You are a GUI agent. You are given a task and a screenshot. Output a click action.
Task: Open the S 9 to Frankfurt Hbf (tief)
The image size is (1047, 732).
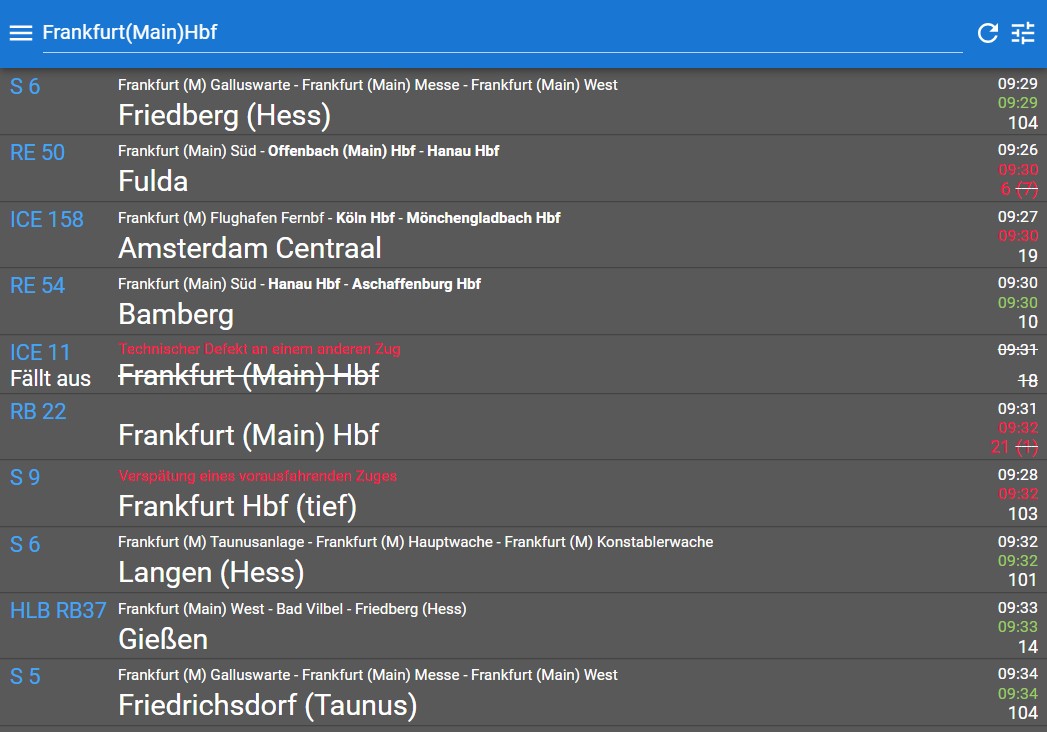(524, 493)
